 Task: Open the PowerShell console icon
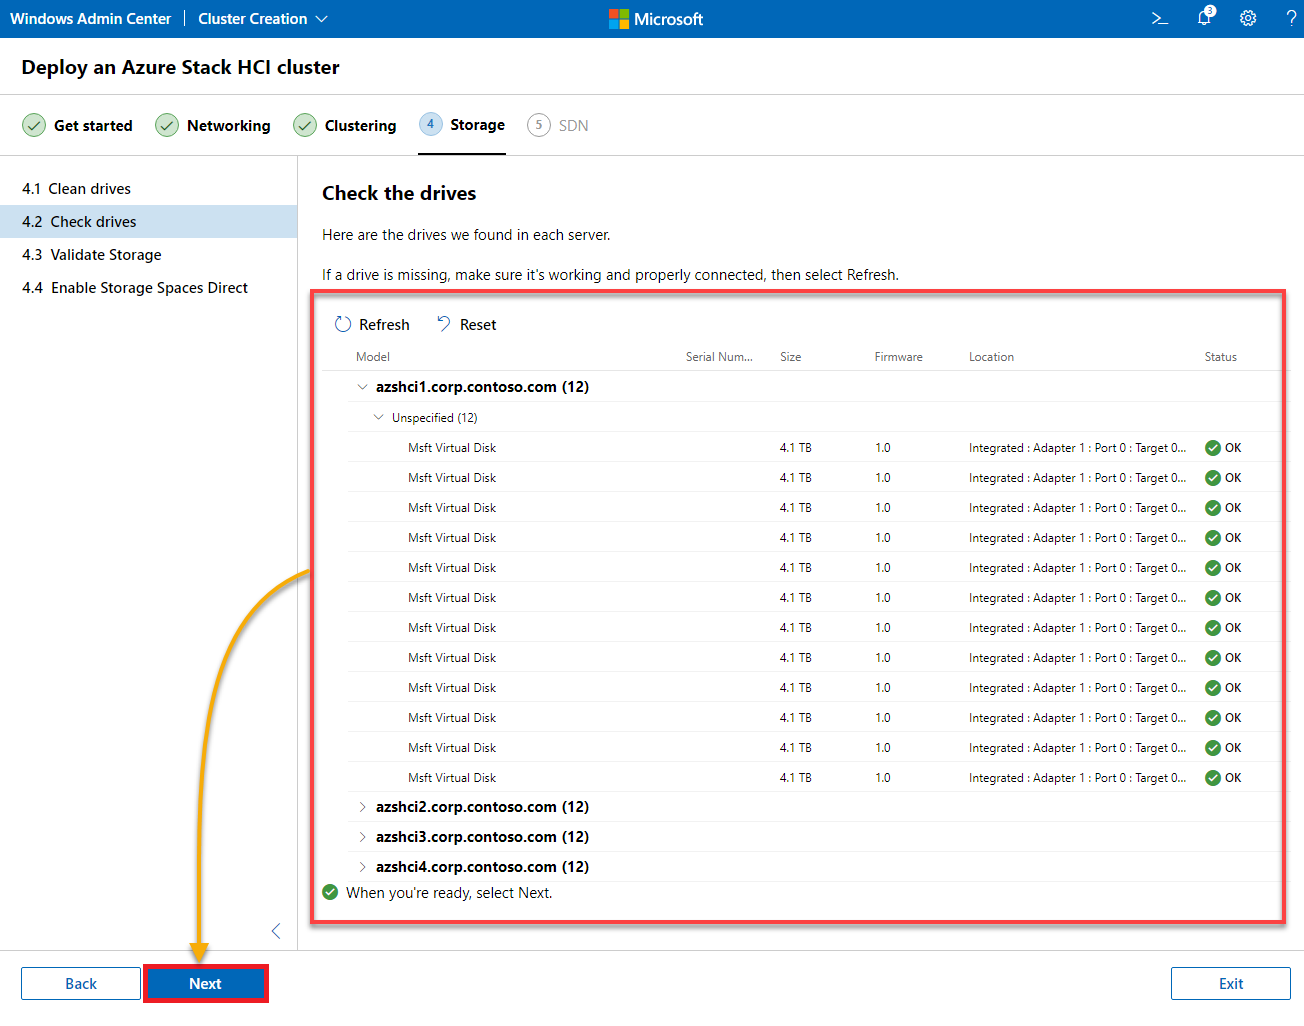(1160, 19)
